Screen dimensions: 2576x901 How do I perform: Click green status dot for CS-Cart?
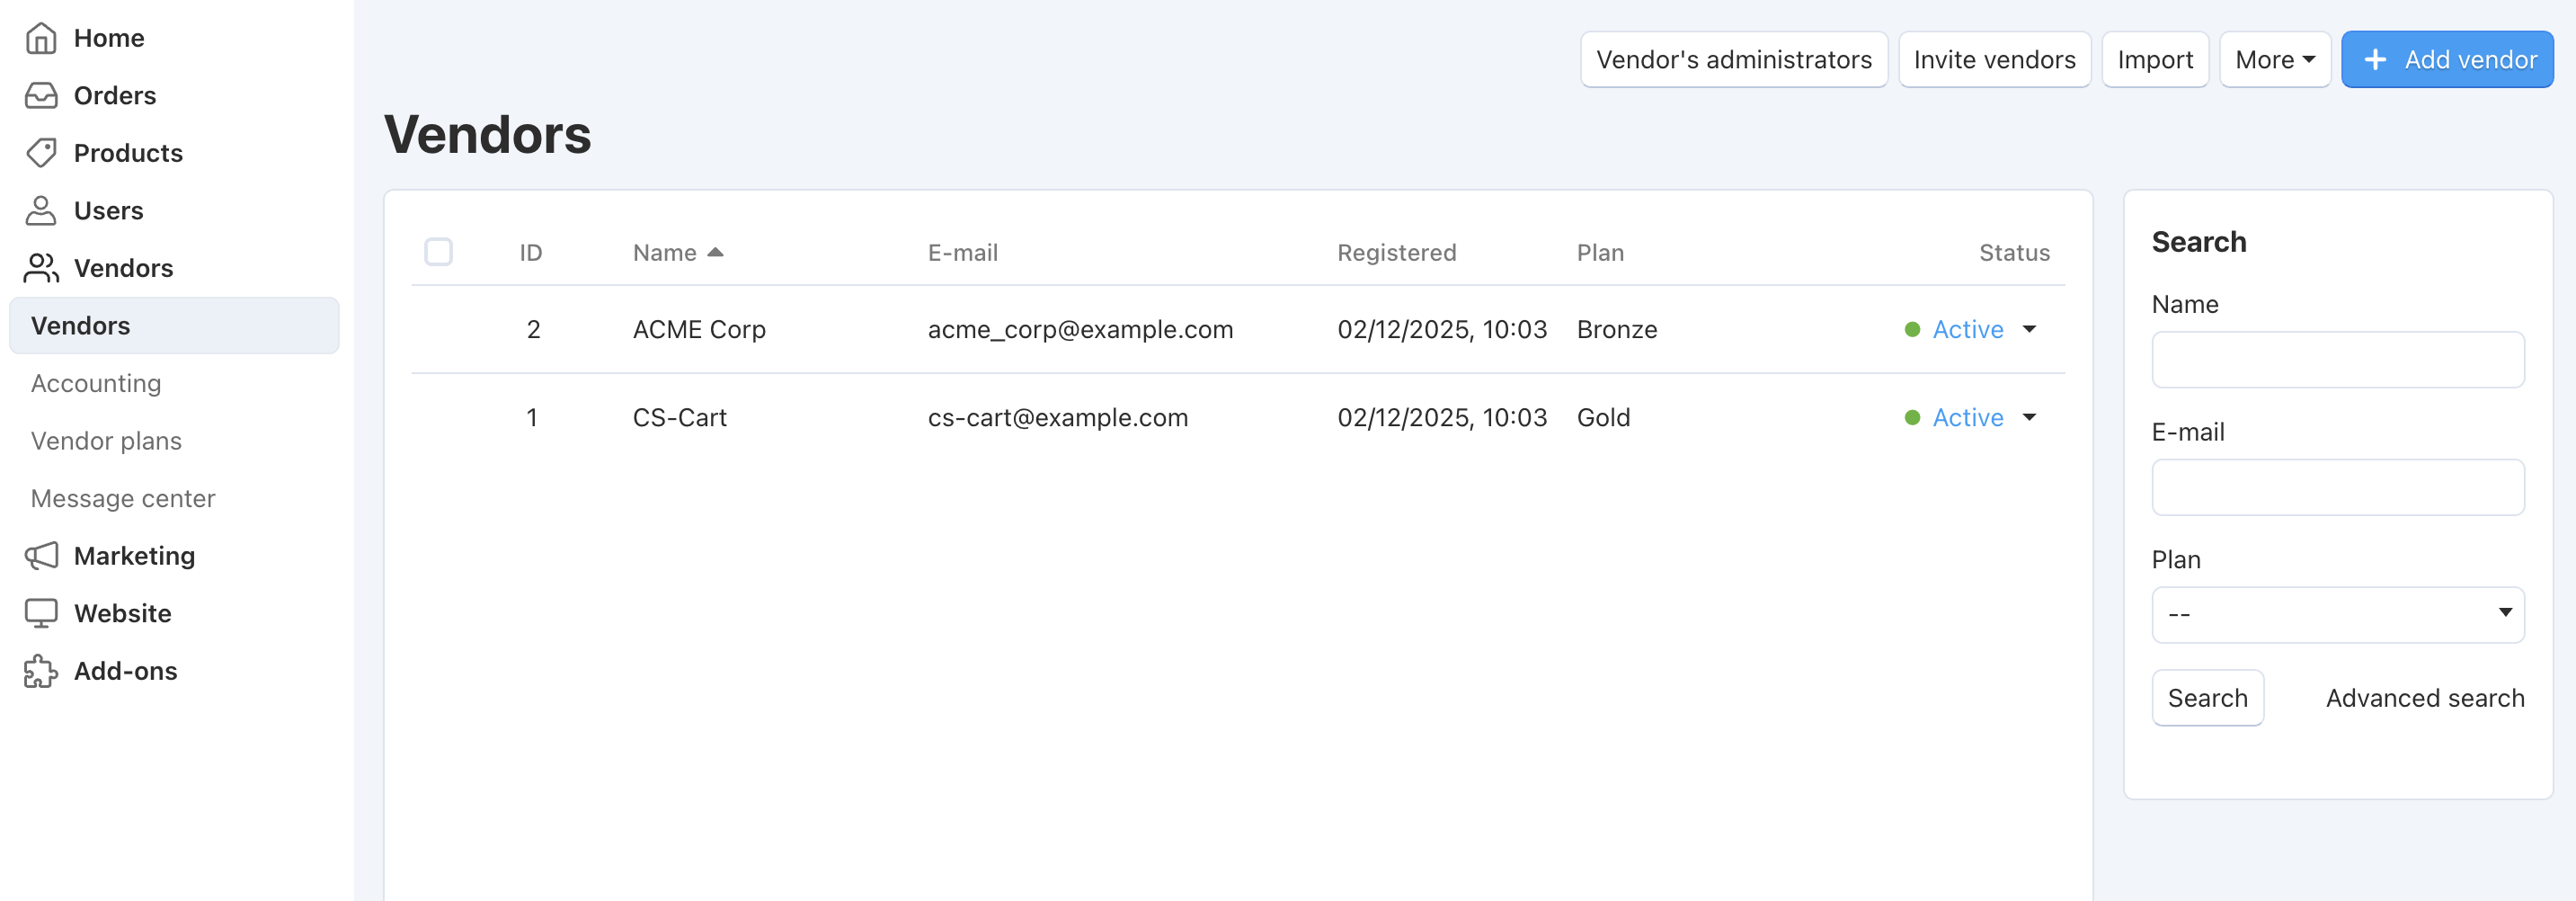[x=1912, y=418]
